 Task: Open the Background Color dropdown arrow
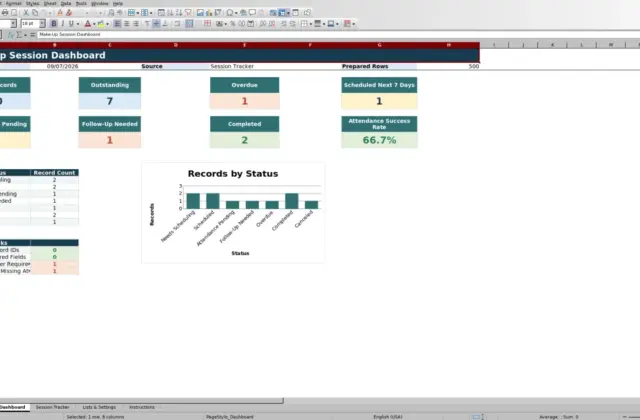(x=107, y=24)
